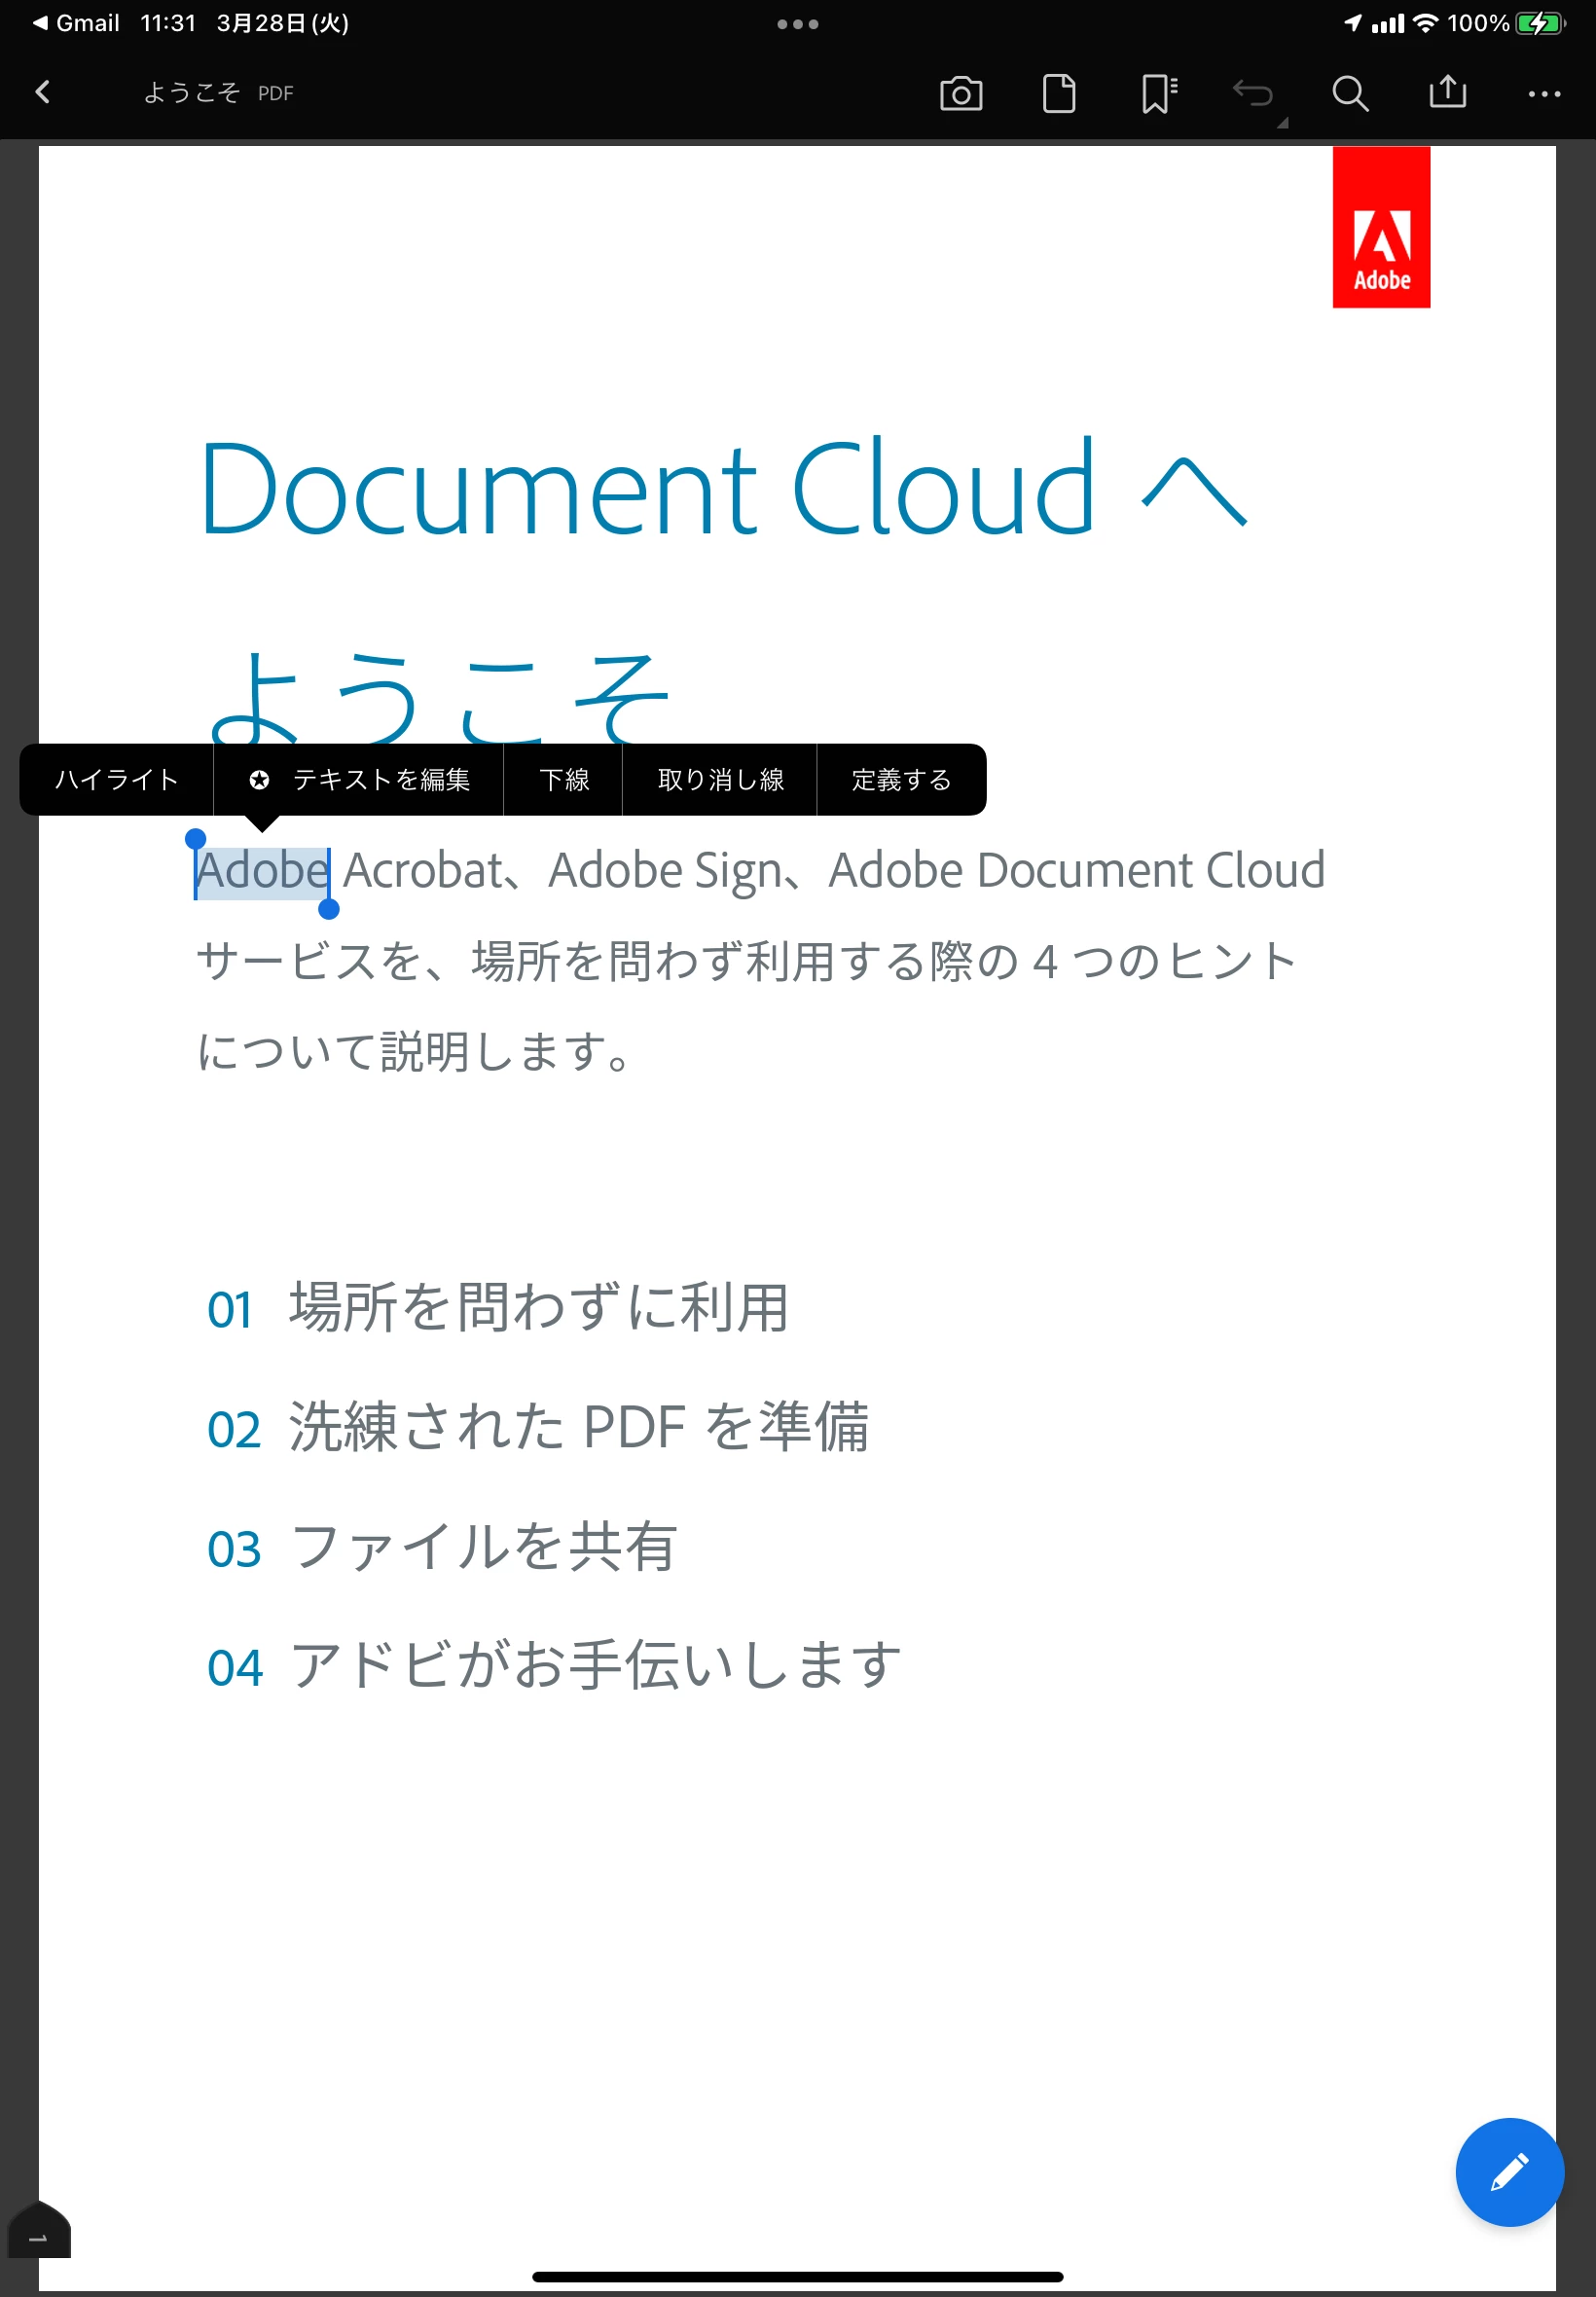Viewport: 1596px width, 2297px height.
Task: Tap the text Adobe Document Cloud
Action: 1077,871
